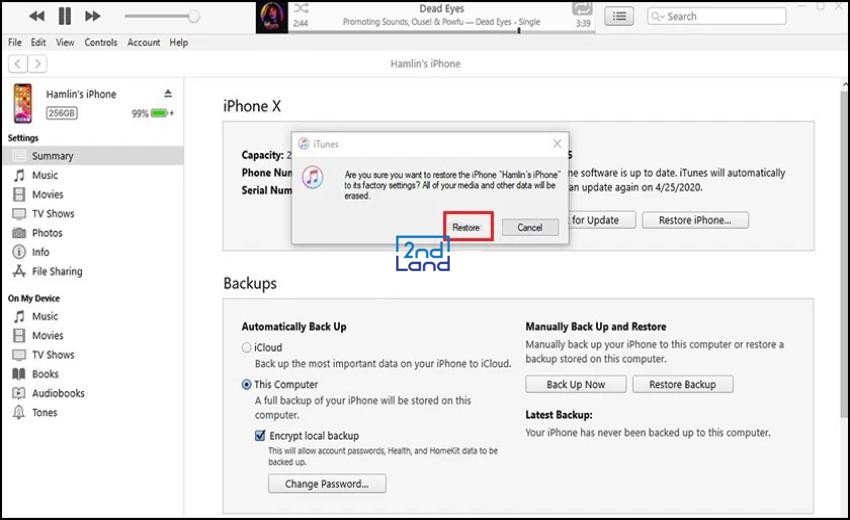This screenshot has height=520, width=850.
Task: Click the iPhone device icon in sidebar
Action: [x=23, y=103]
